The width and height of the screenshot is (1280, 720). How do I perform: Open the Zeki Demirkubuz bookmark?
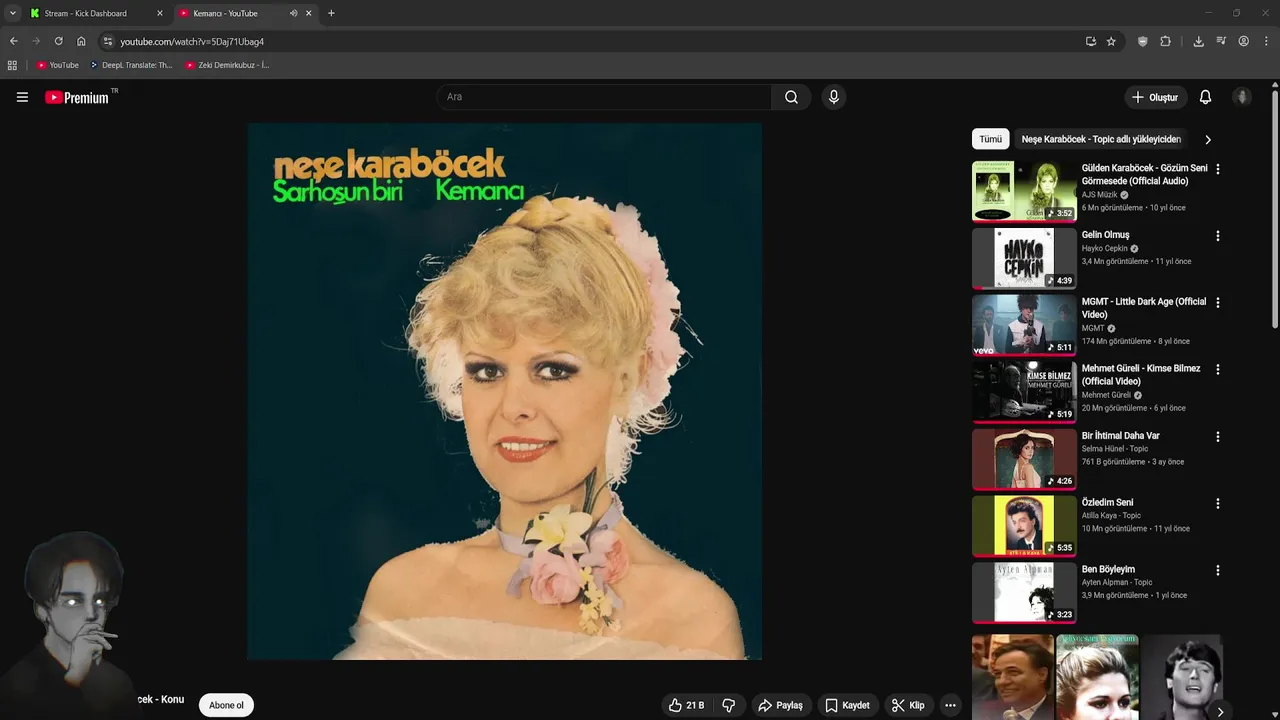[227, 65]
